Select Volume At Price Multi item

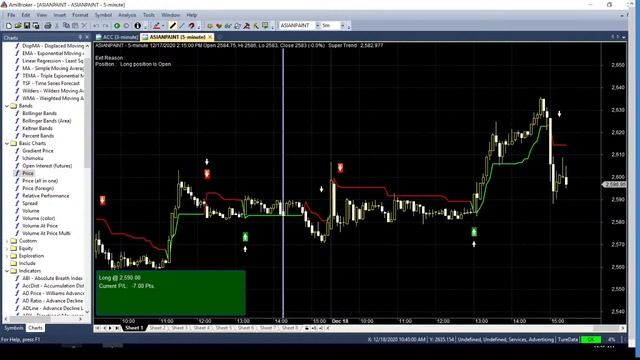pos(46,233)
